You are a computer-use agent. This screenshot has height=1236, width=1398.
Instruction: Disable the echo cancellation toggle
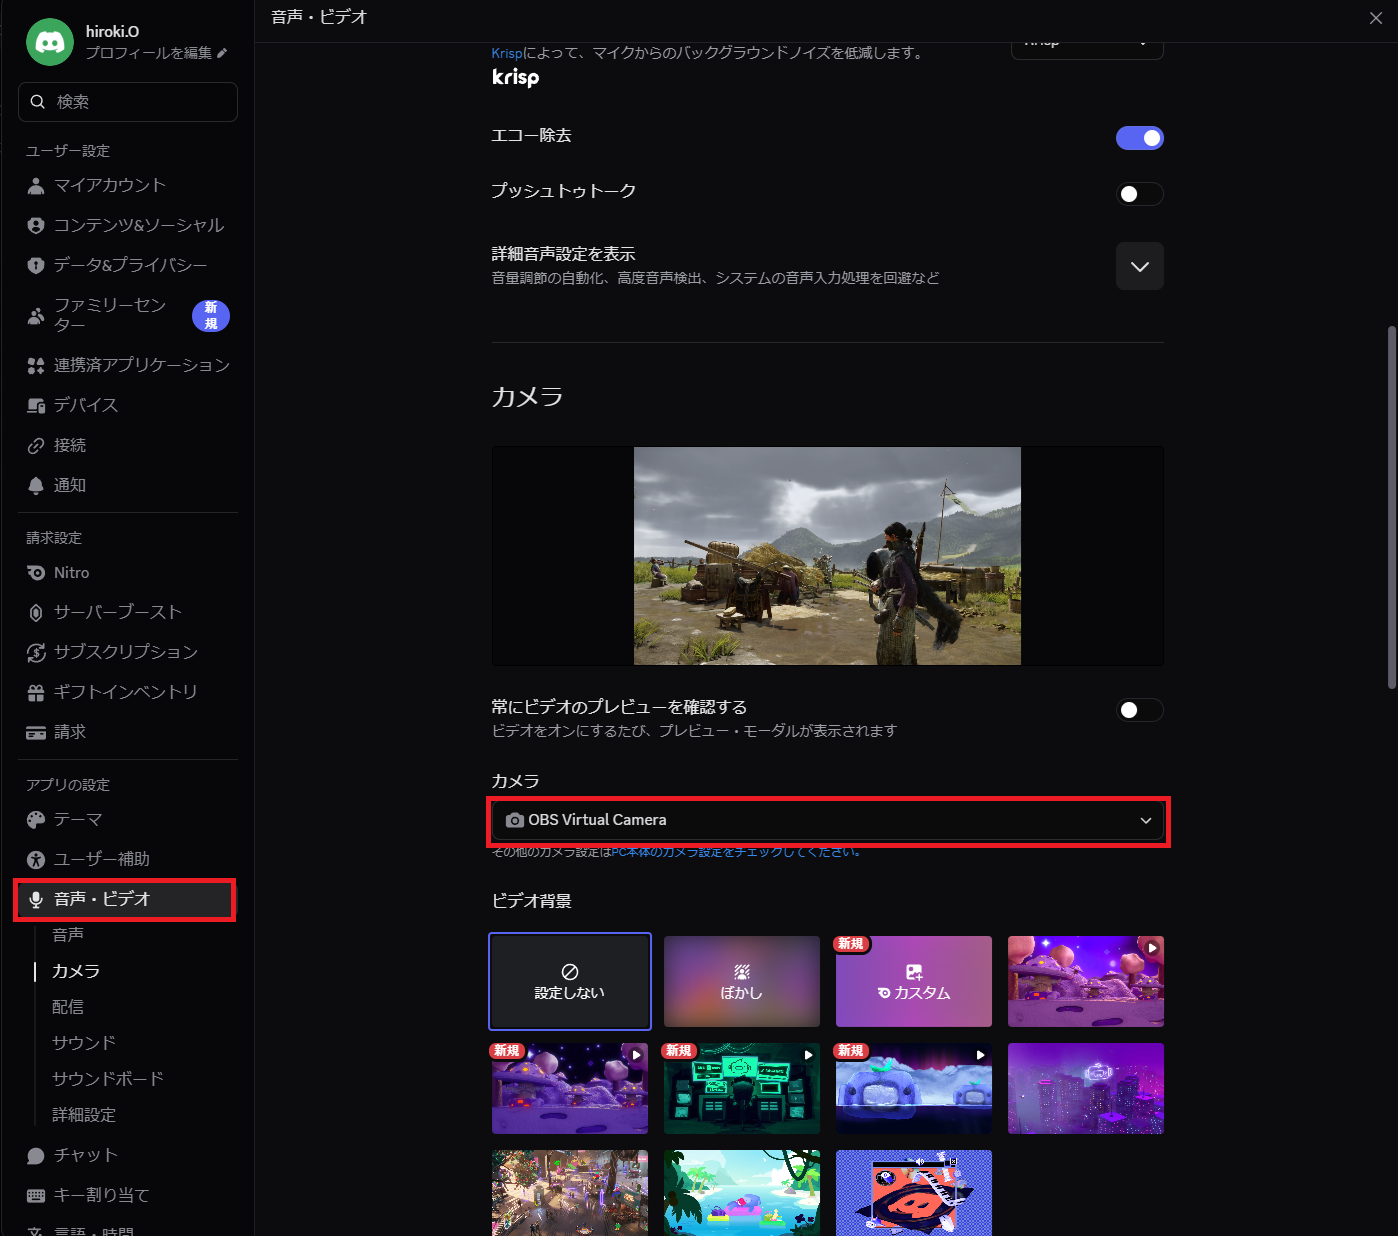1139,138
